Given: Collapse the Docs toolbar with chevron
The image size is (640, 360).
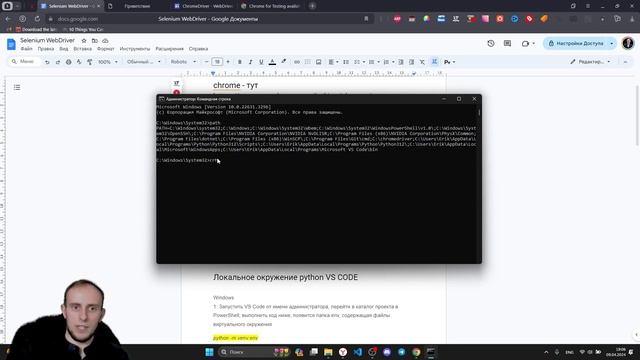Looking at the screenshot, I should (x=625, y=62).
